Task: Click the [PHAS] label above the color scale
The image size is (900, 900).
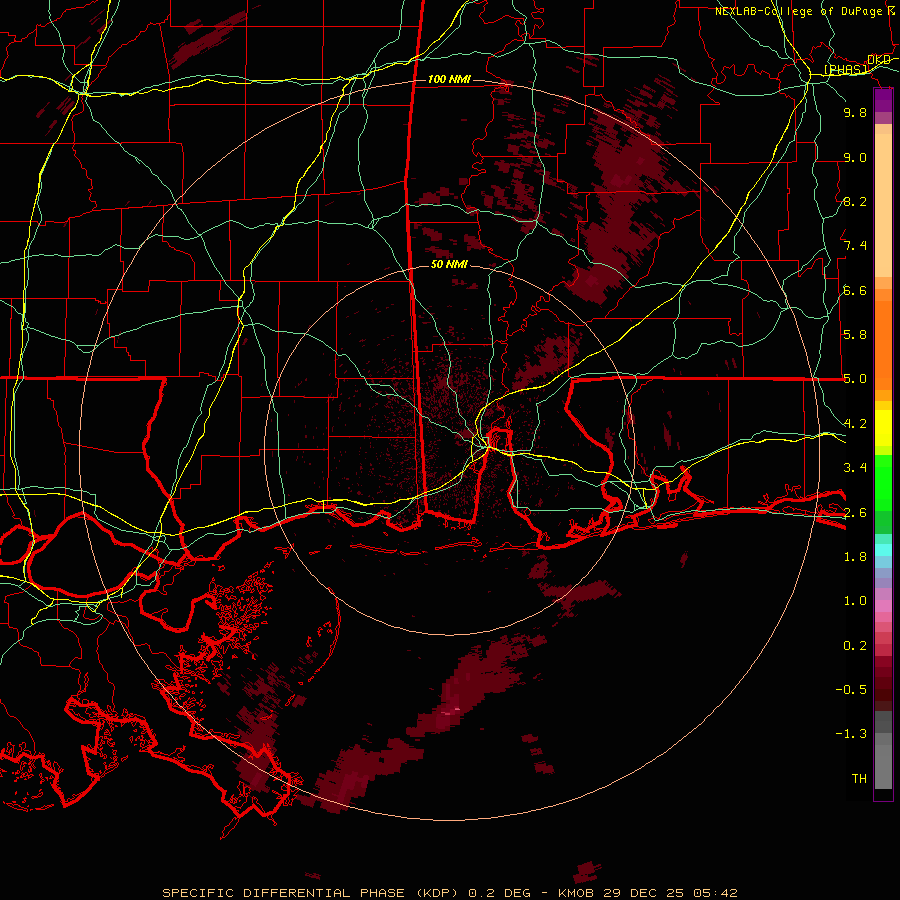Action: pyautogui.click(x=846, y=70)
